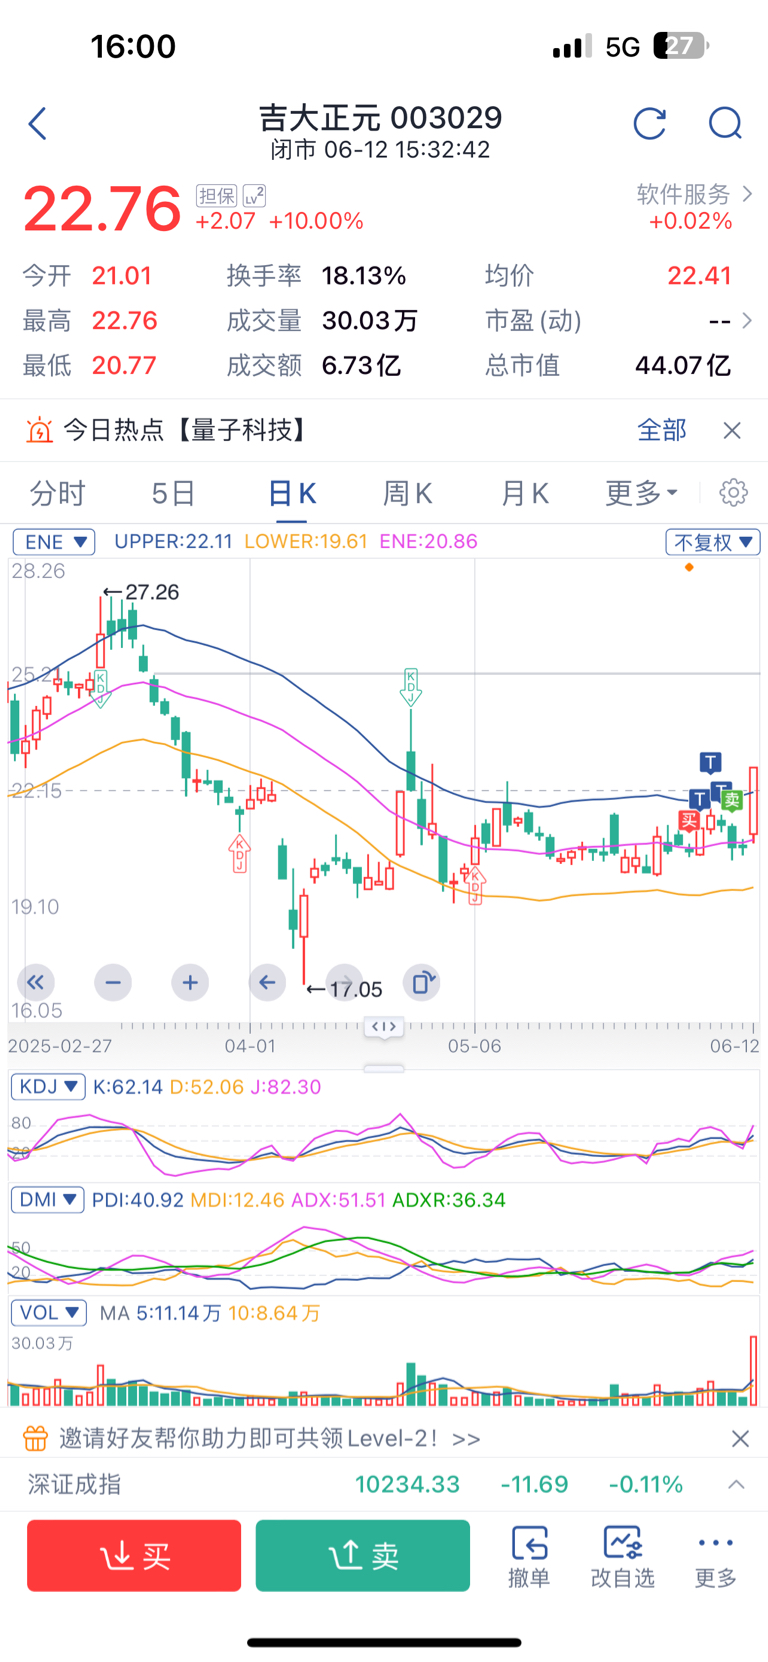
Task: Tap the 深证成指 10234.33 value
Action: 408,1484
